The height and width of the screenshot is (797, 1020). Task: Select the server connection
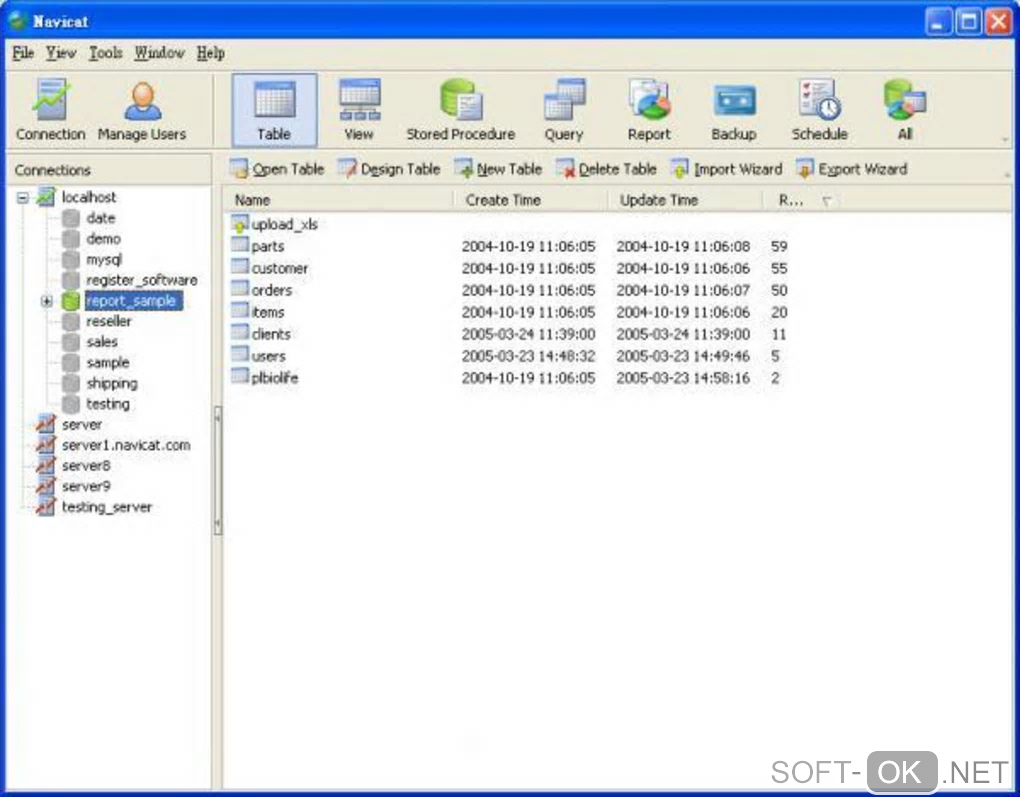(x=82, y=425)
